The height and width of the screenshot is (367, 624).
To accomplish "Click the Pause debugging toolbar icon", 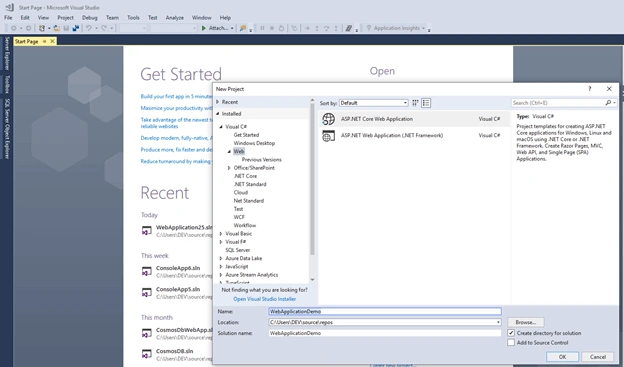I will tap(262, 28).
